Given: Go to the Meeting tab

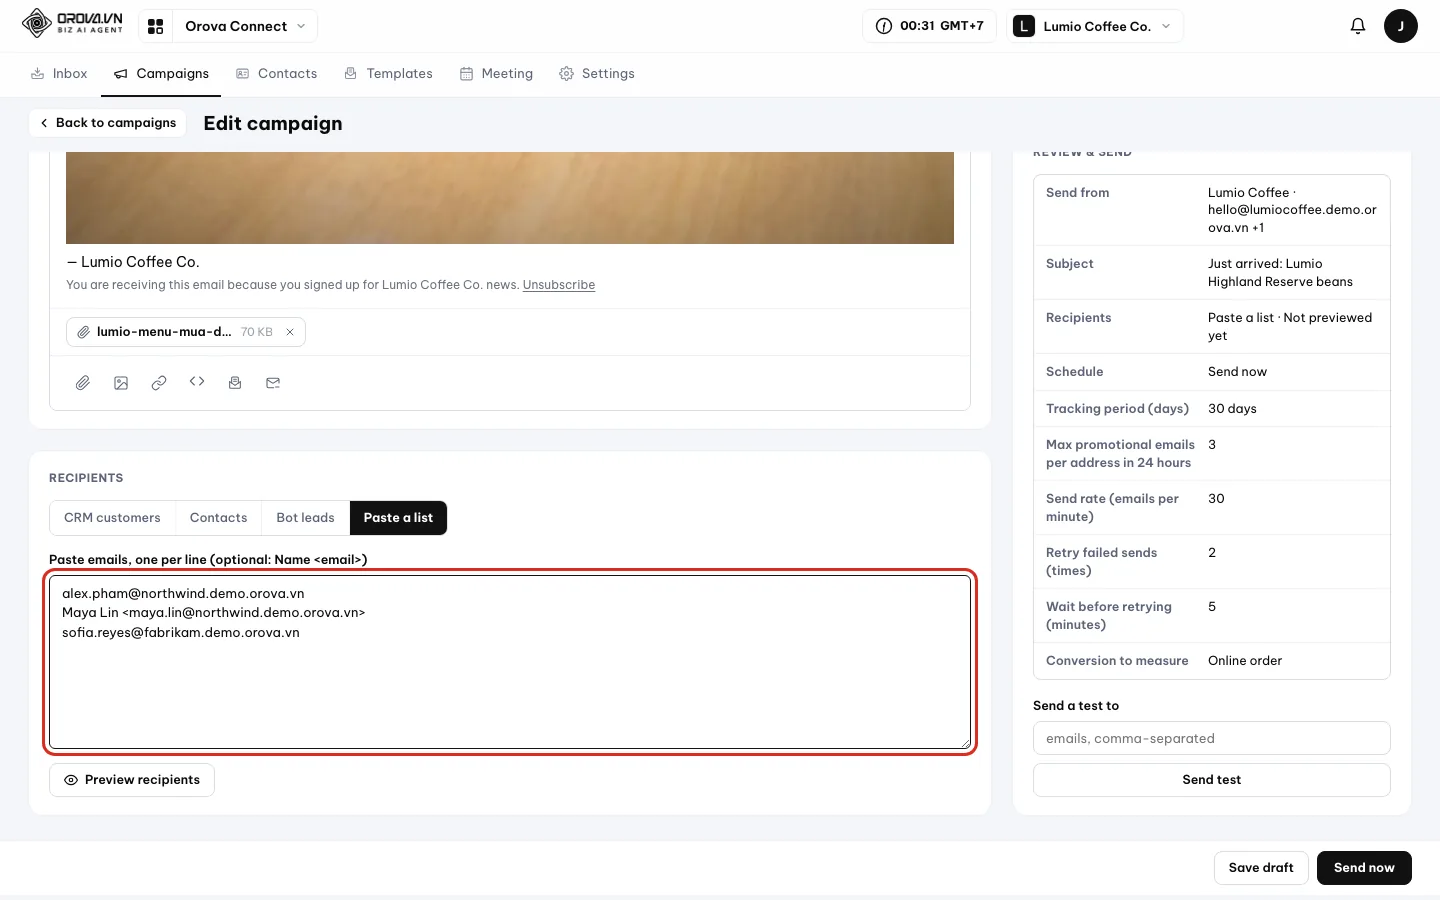Looking at the screenshot, I should pos(496,74).
